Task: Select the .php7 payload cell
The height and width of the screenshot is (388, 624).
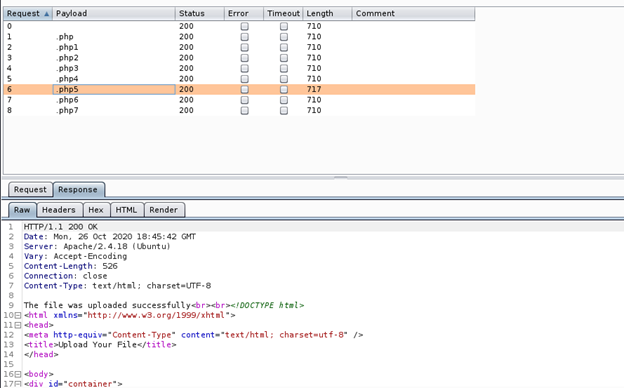Action: [114, 111]
